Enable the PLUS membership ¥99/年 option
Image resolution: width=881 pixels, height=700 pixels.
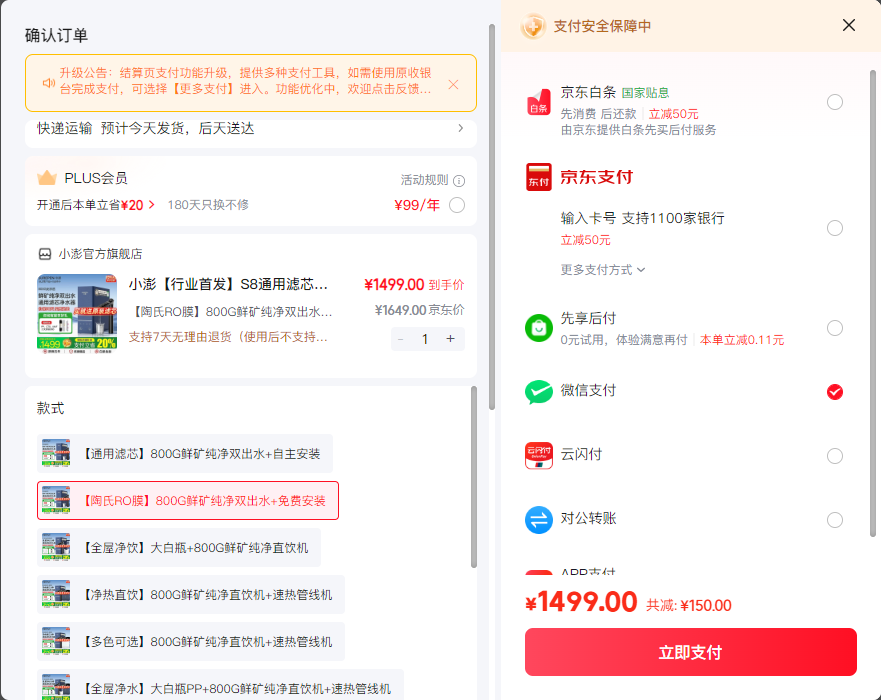pyautogui.click(x=457, y=205)
